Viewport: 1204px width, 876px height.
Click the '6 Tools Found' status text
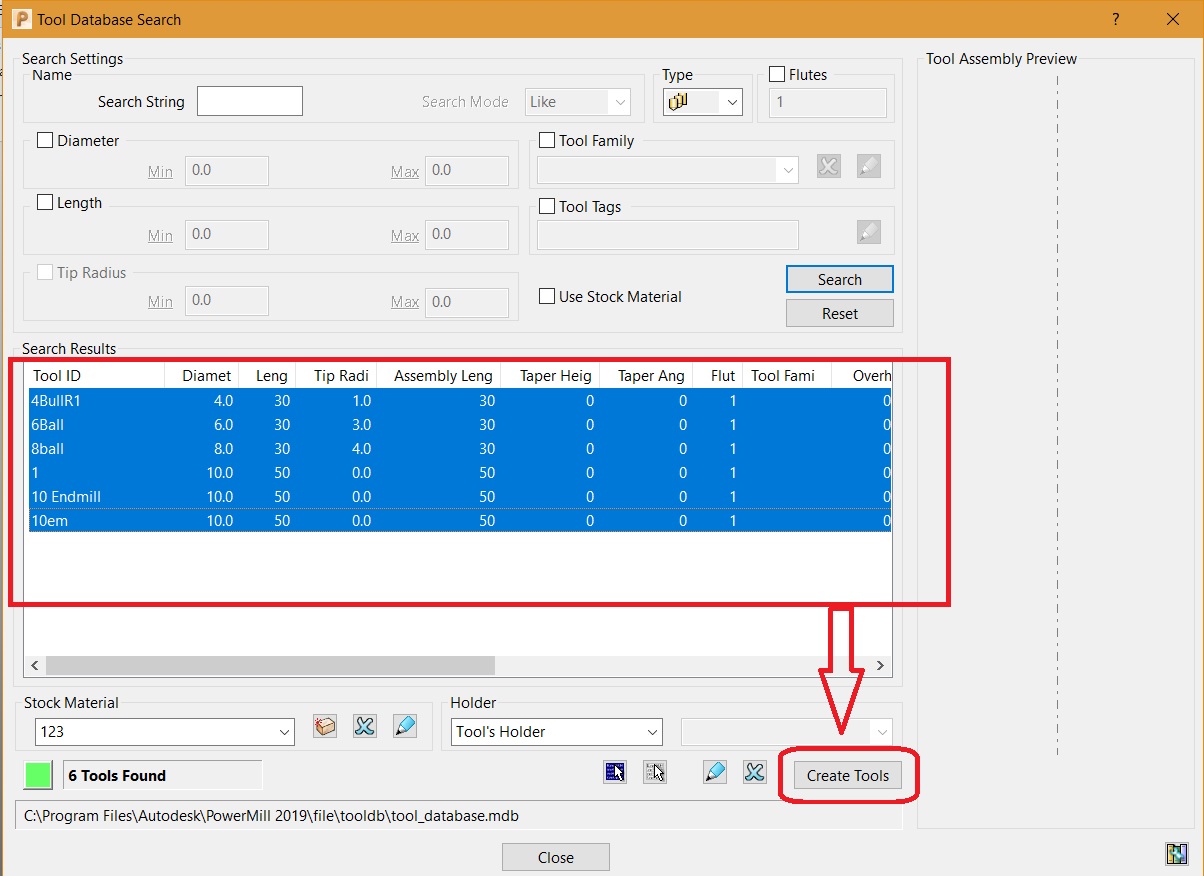pos(117,776)
